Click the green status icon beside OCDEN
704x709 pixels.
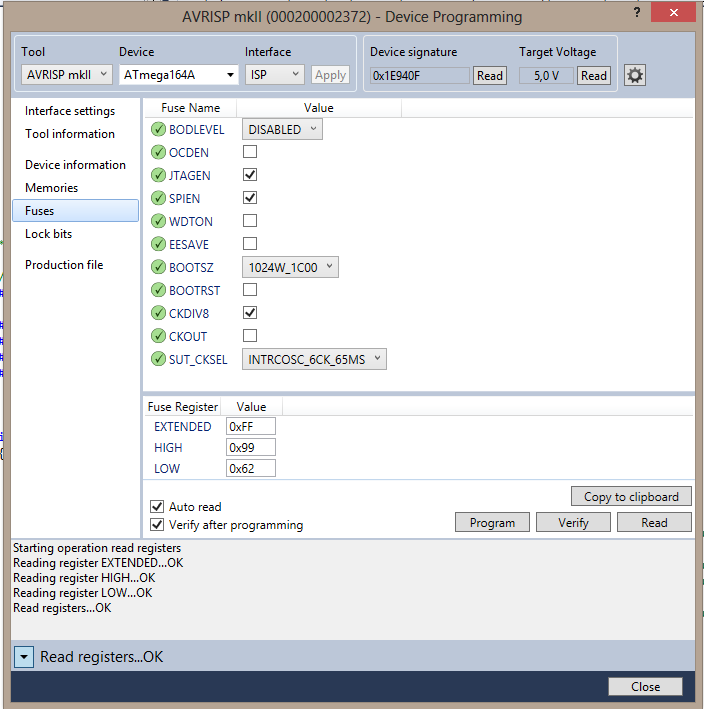(158, 152)
